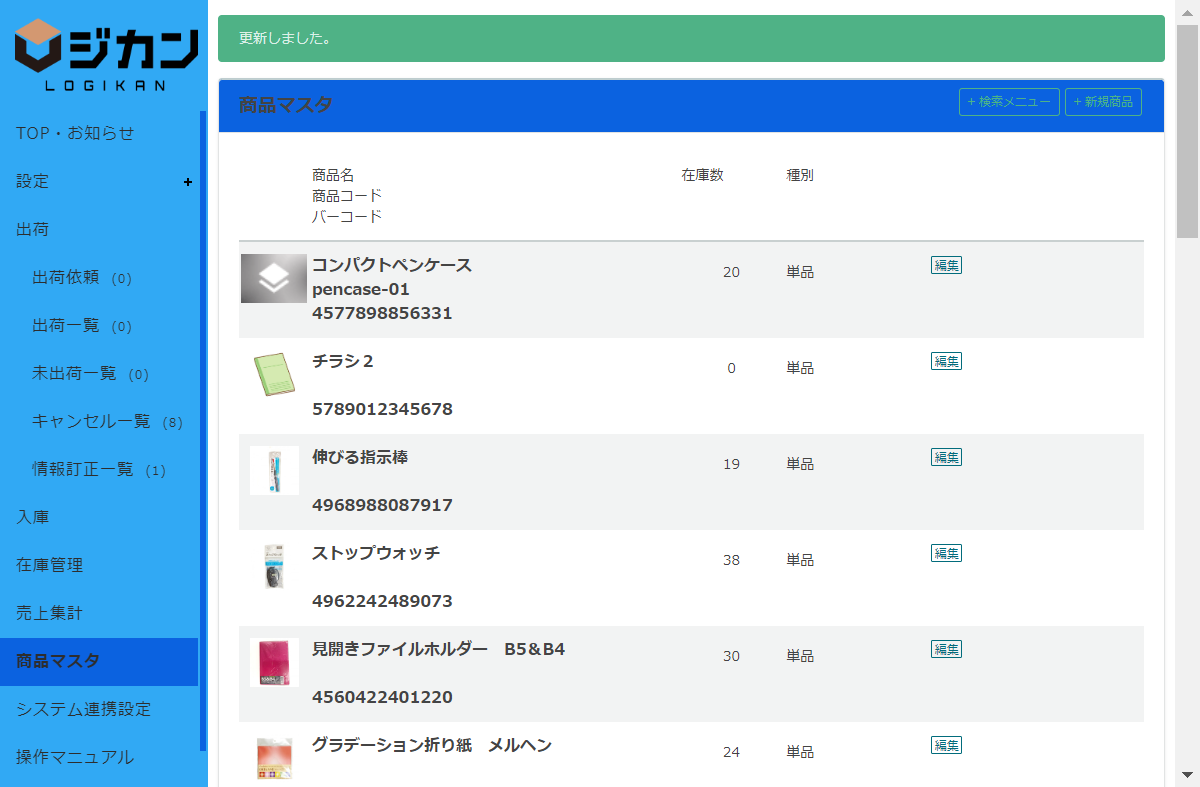This screenshot has width=1200, height=787.
Task: Edit the ストップウォッチ product entry
Action: point(946,553)
